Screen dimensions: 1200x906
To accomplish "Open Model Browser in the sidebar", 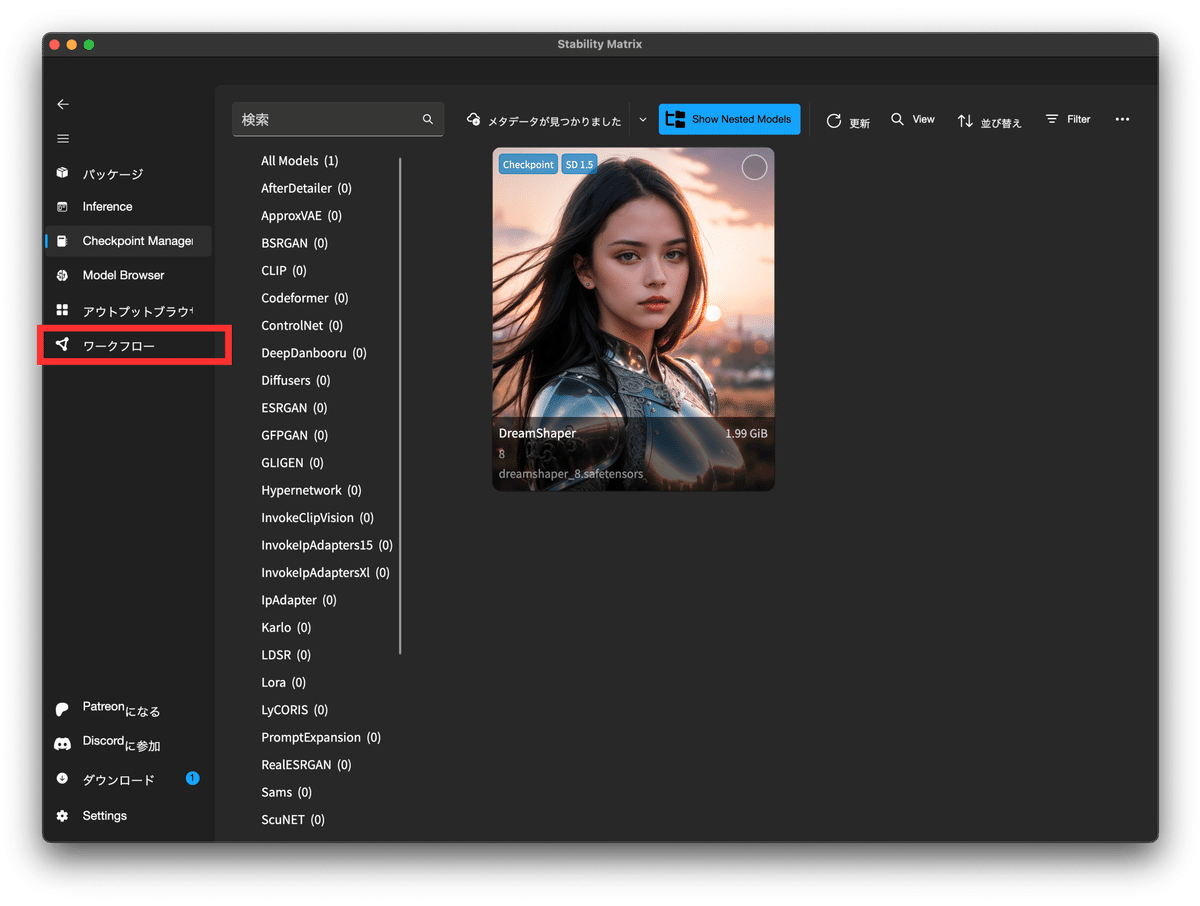I will tap(128, 275).
